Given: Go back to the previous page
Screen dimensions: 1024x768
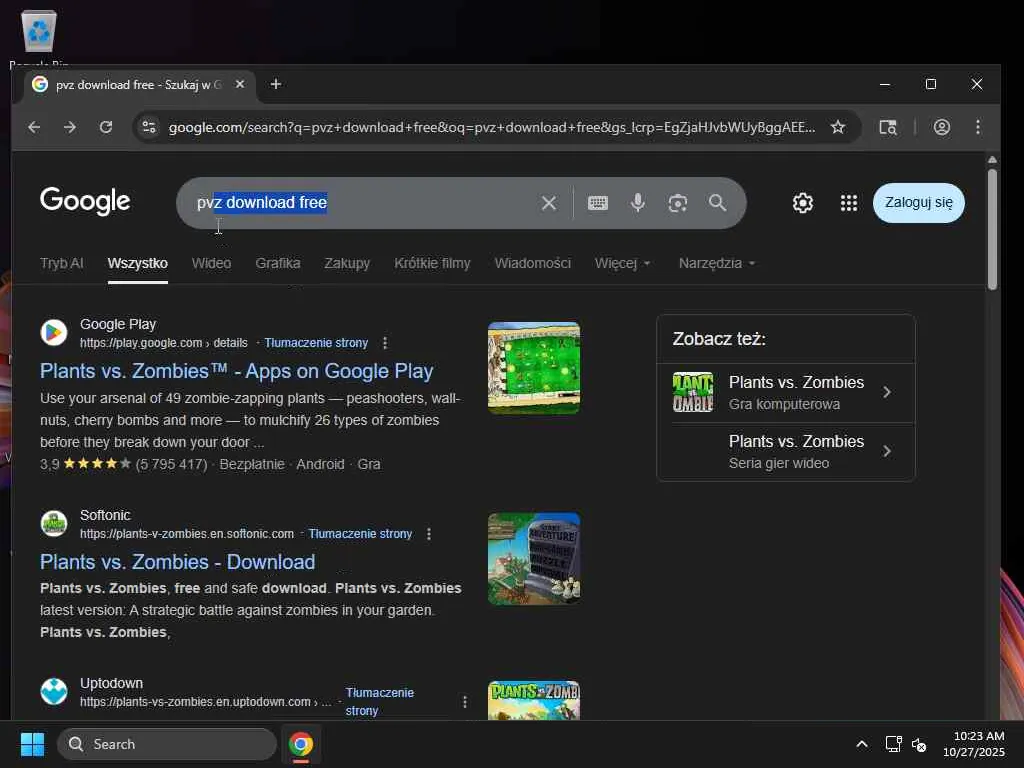Looking at the screenshot, I should 34,127.
